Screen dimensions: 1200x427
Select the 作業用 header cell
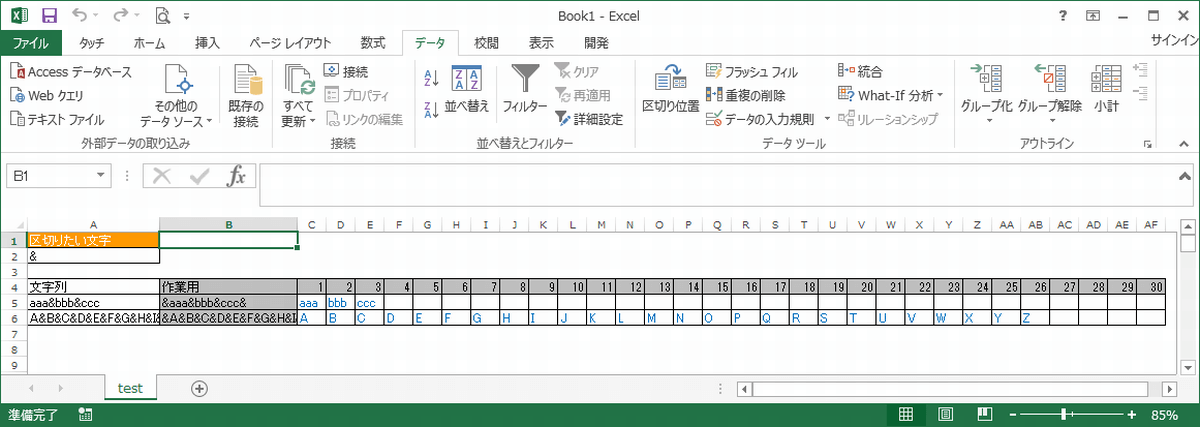[x=229, y=287]
